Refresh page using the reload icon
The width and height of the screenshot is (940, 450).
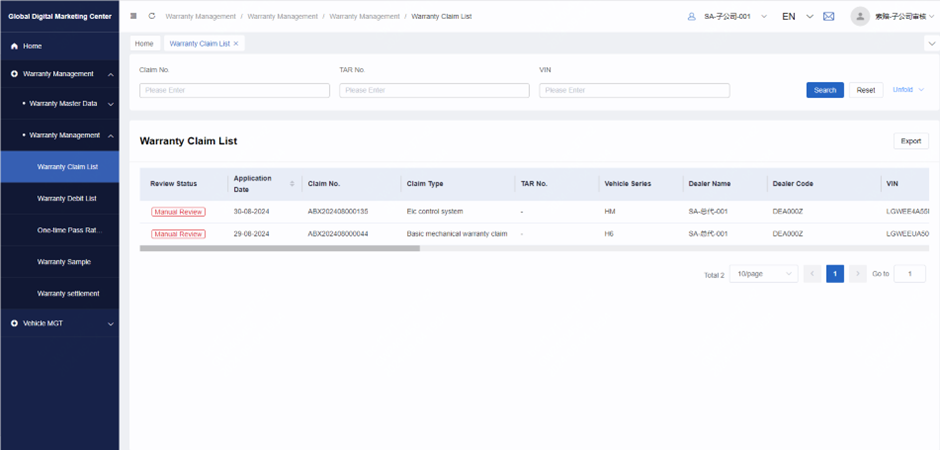point(152,16)
